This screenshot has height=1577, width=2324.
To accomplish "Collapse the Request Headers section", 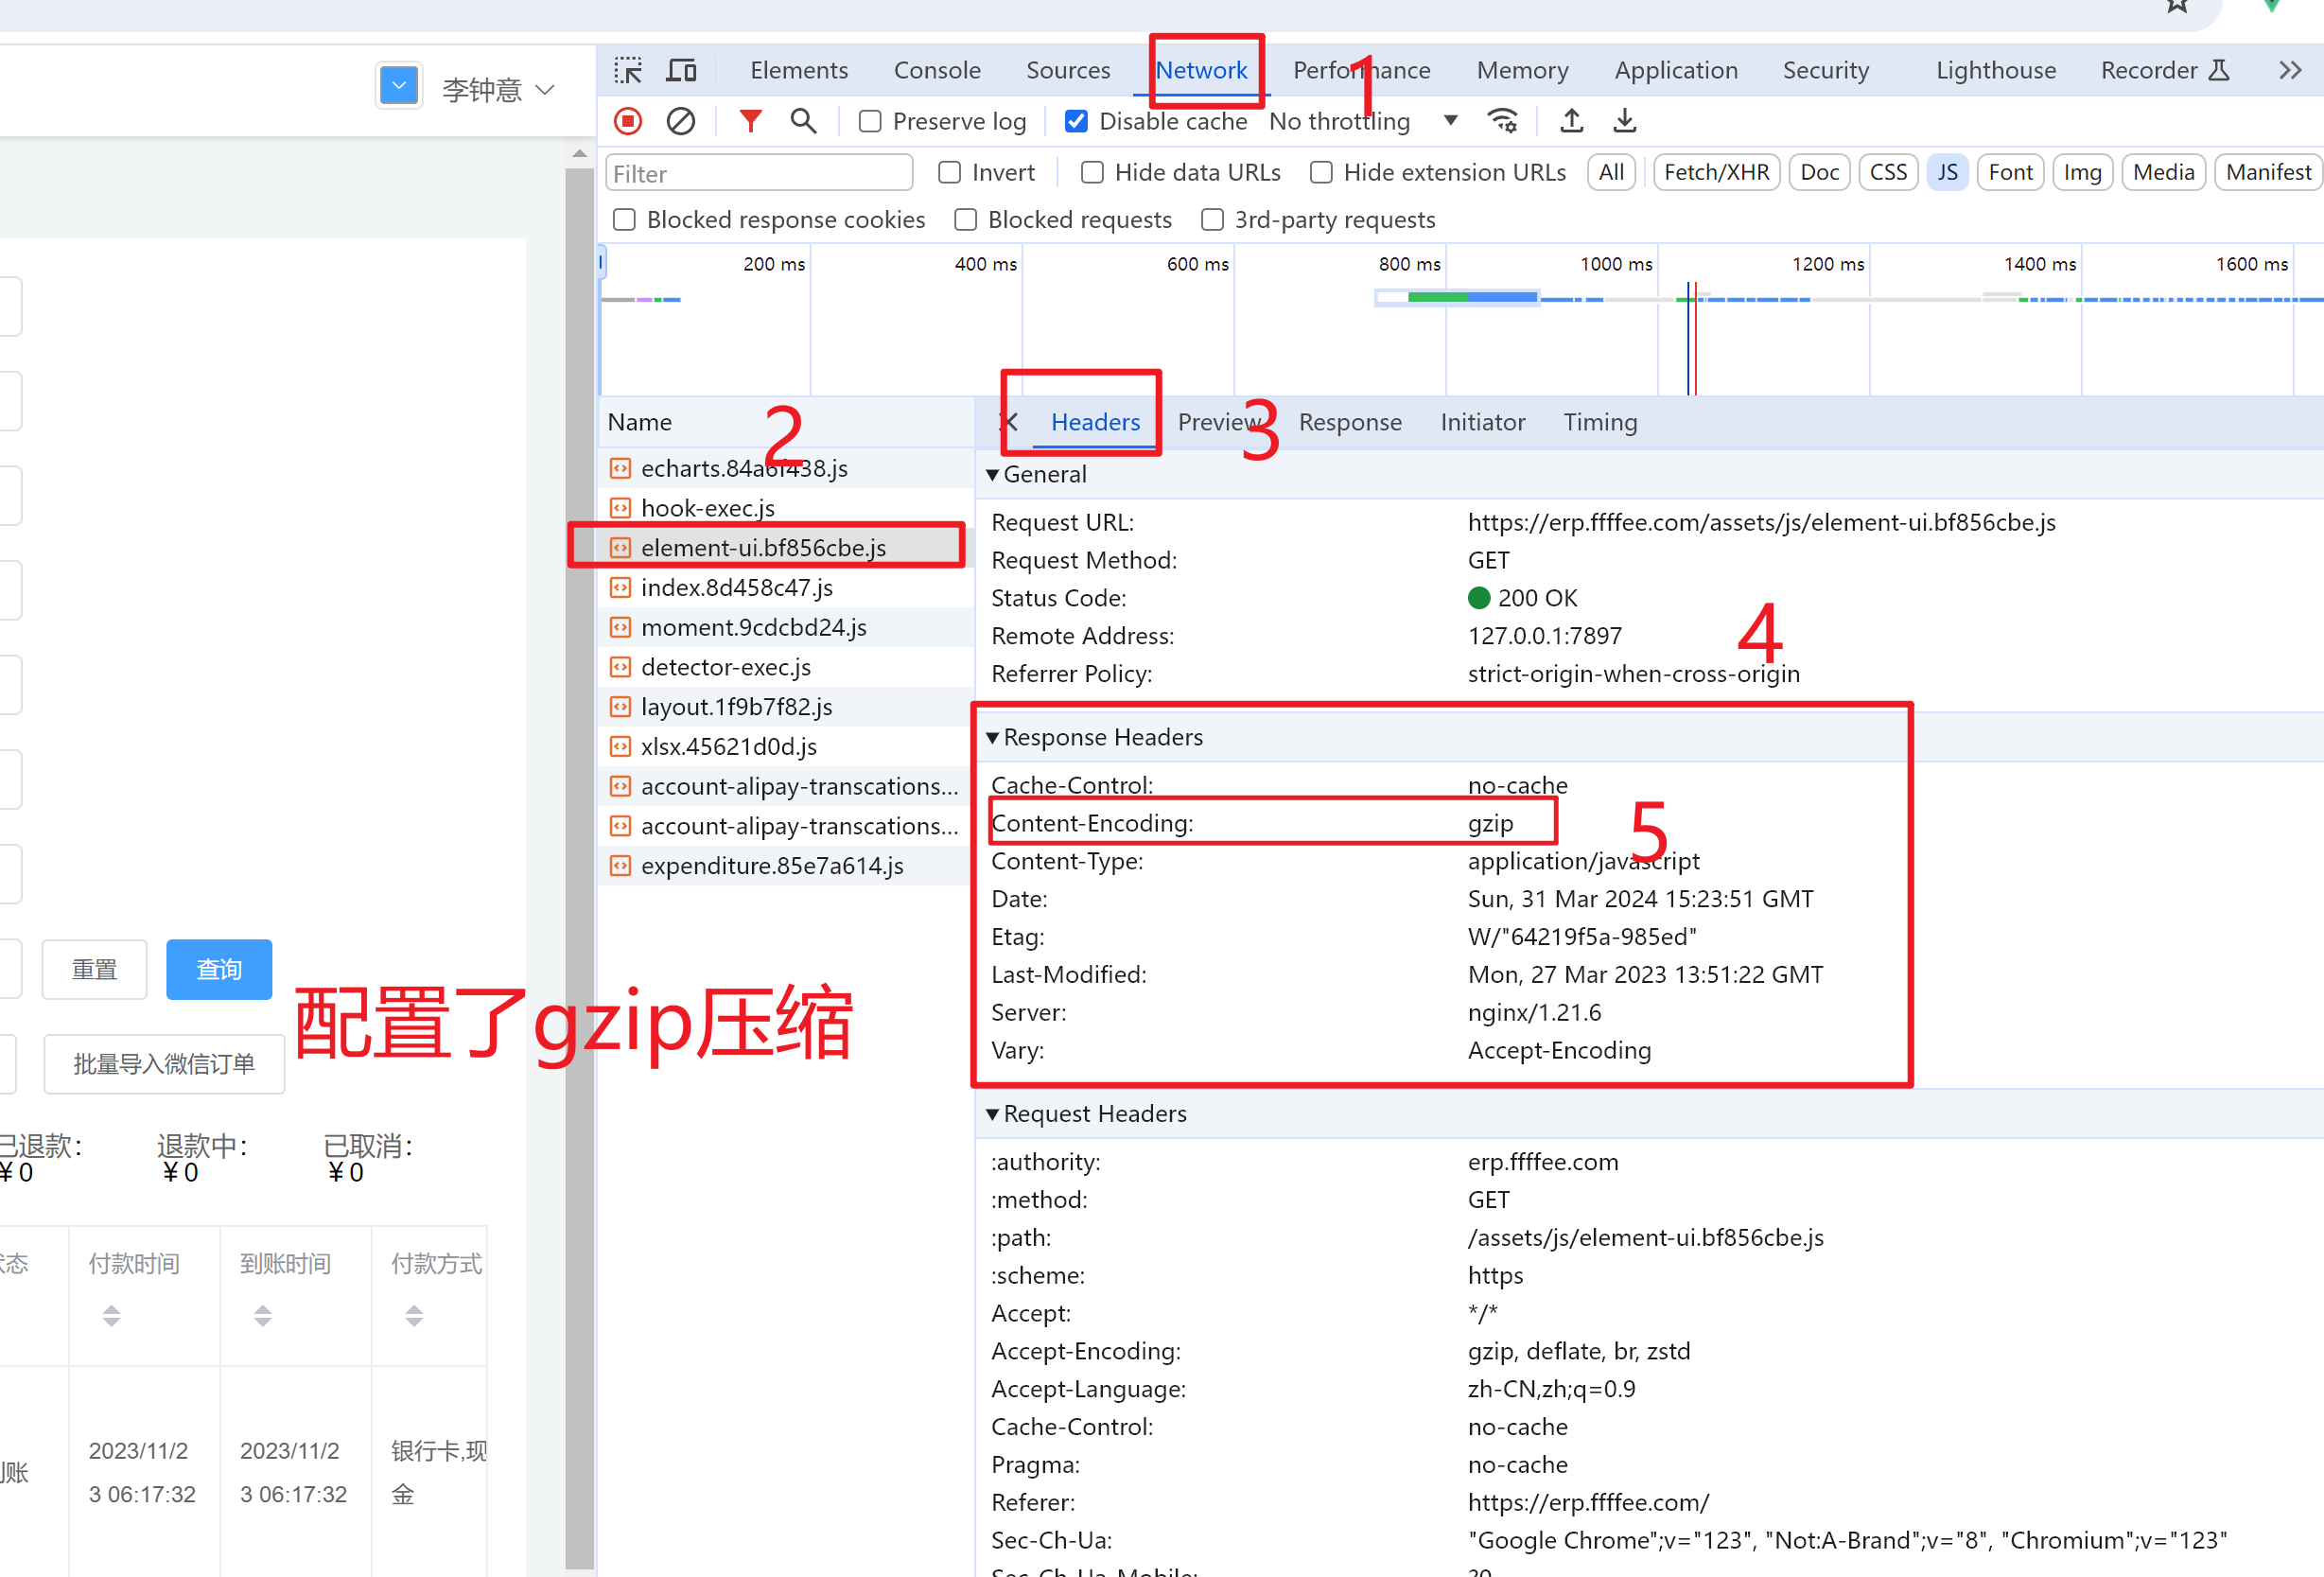I will point(992,1113).
